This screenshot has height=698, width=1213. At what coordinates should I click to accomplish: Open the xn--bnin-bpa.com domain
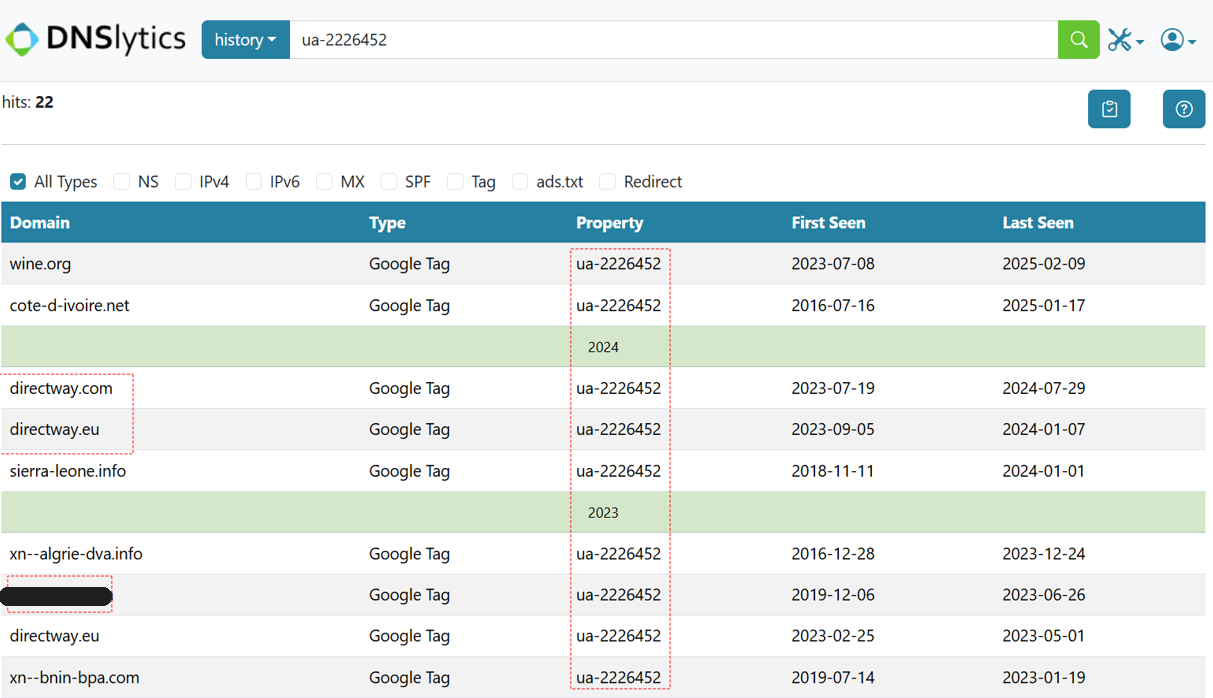(x=74, y=677)
